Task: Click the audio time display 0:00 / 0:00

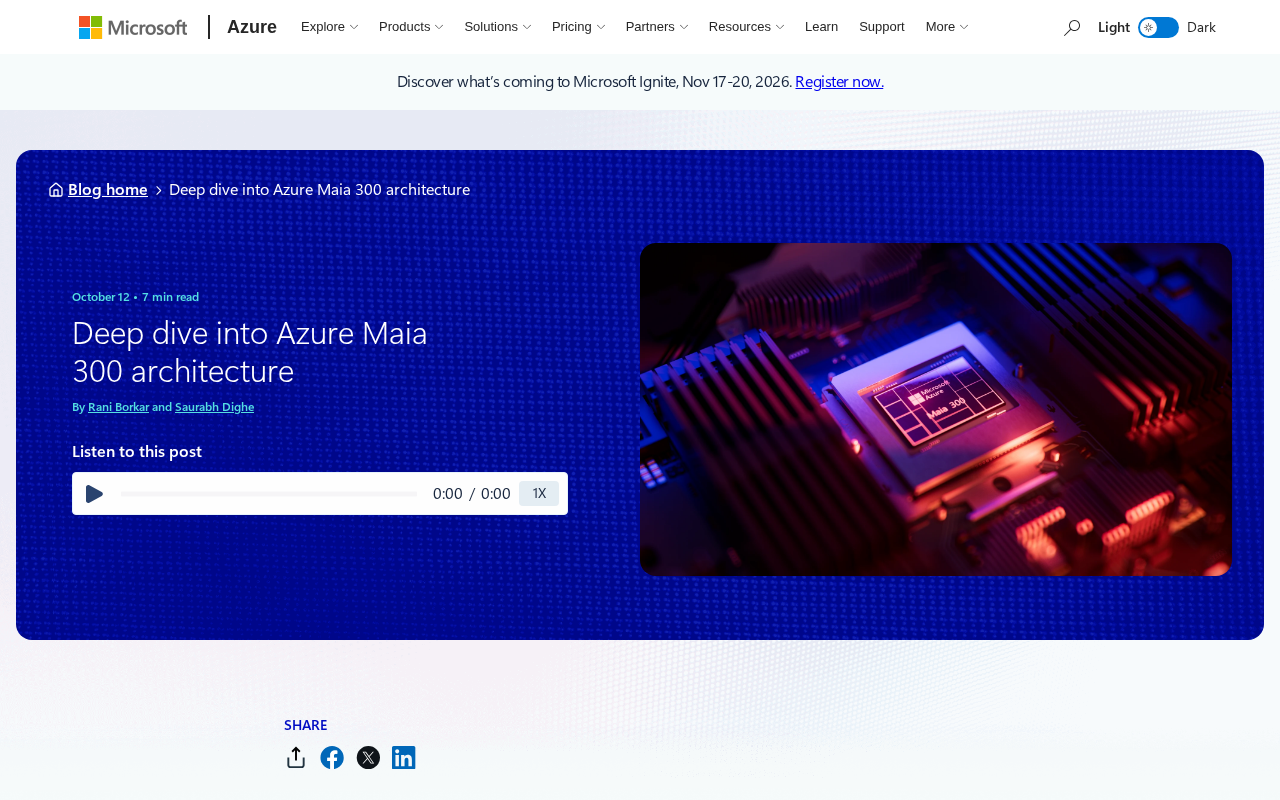Action: pyautogui.click(x=472, y=494)
